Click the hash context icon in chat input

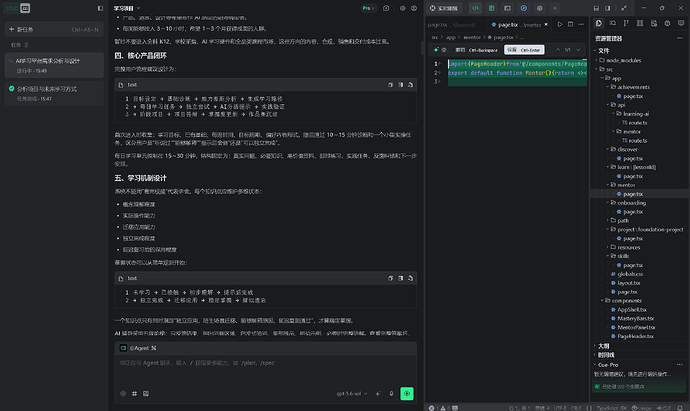pos(134,393)
